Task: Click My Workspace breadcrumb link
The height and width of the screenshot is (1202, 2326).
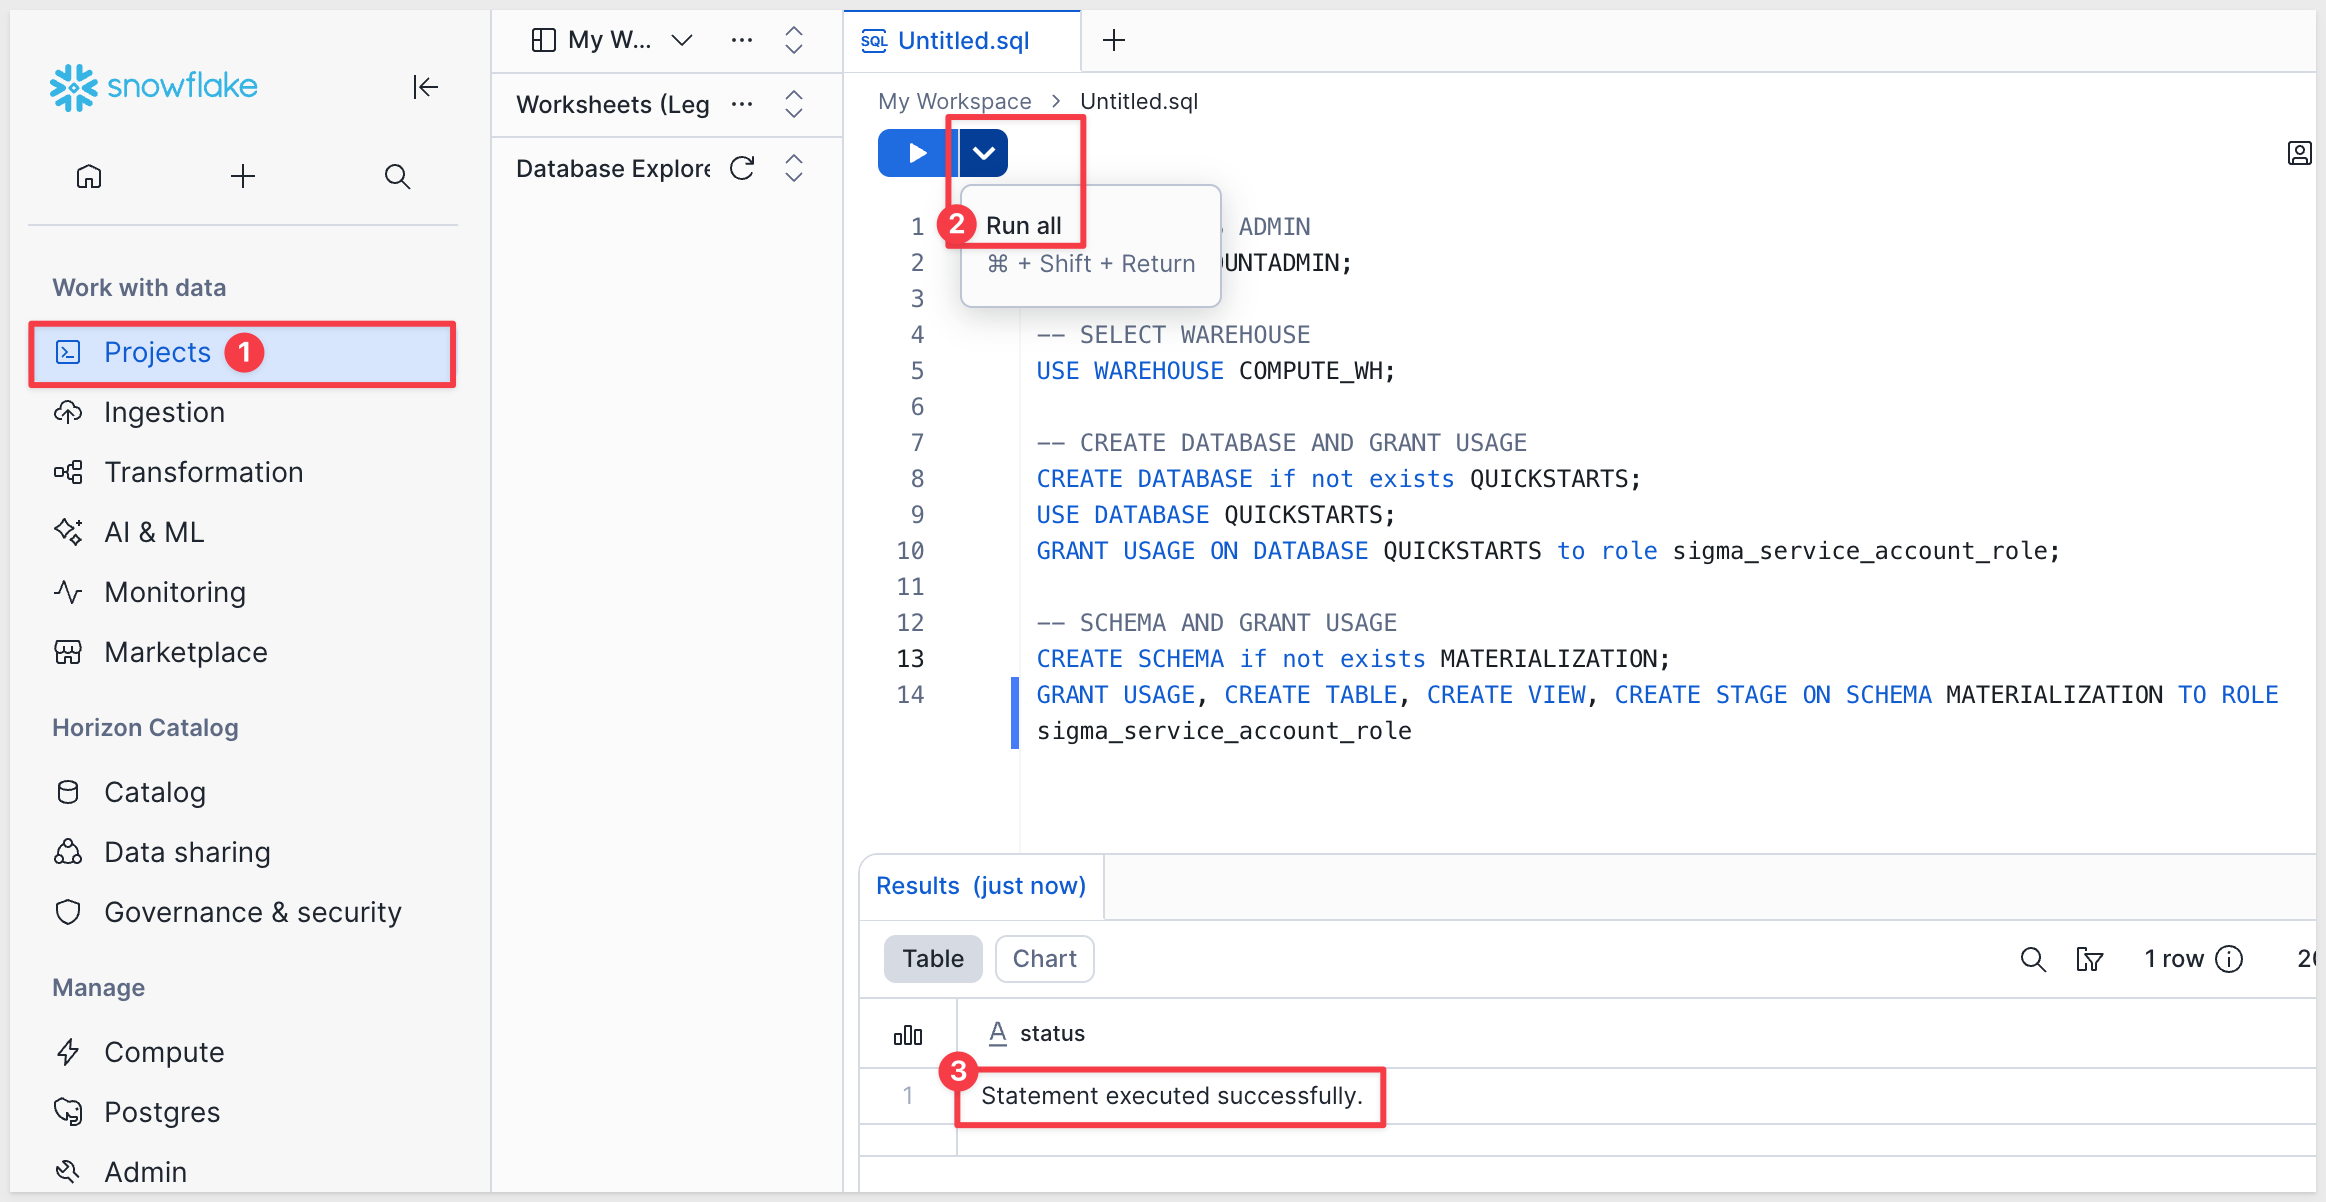Action: pos(954,101)
